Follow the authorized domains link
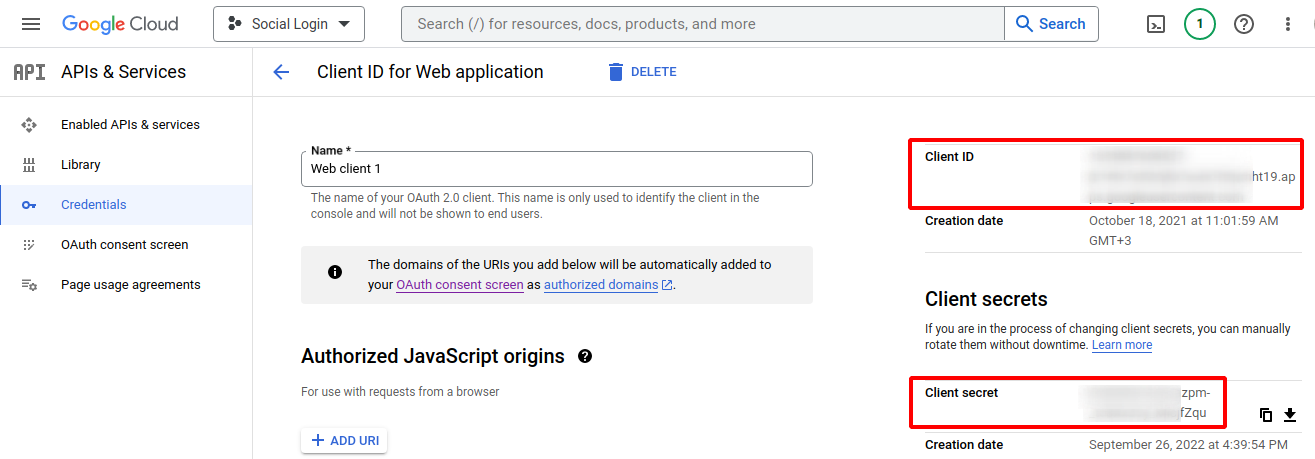The image size is (1315, 459). click(x=601, y=285)
